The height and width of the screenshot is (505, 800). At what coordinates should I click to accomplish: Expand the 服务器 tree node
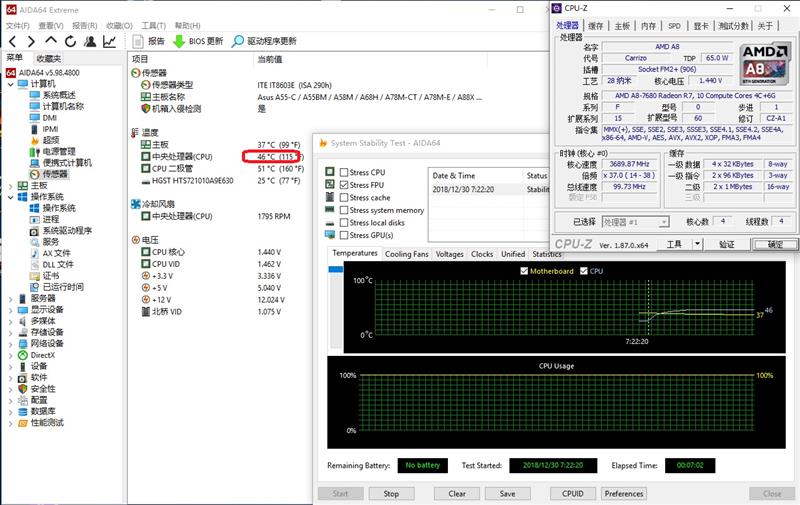click(10, 298)
